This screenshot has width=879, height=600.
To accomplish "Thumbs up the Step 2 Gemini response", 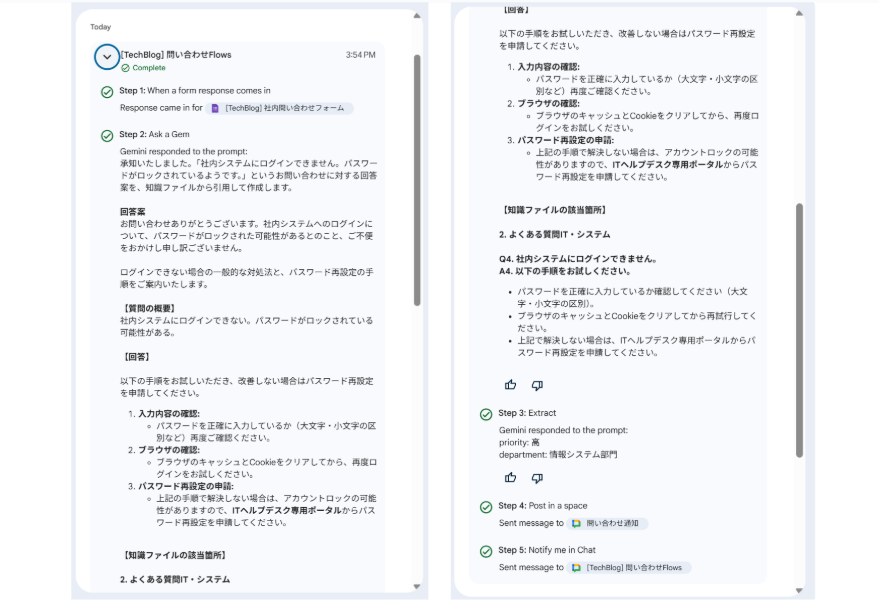I will click(510, 385).
